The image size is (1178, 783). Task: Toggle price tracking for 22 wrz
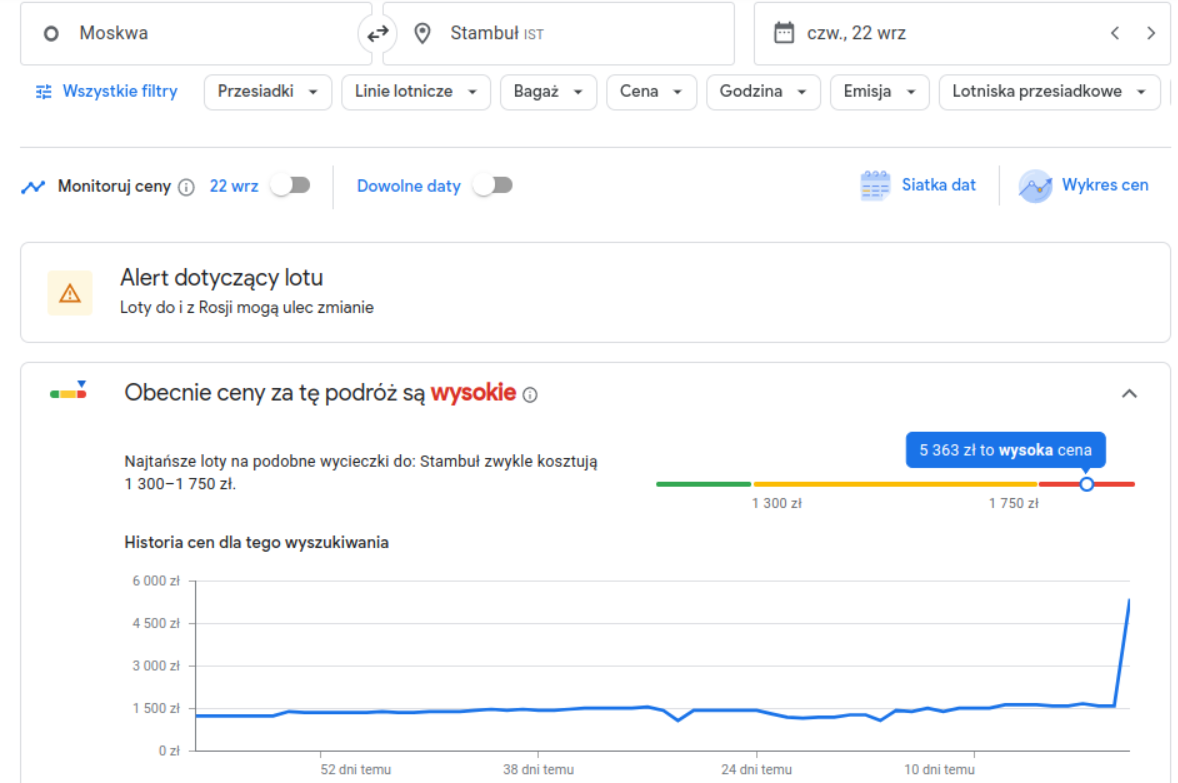pyautogui.click(x=291, y=186)
